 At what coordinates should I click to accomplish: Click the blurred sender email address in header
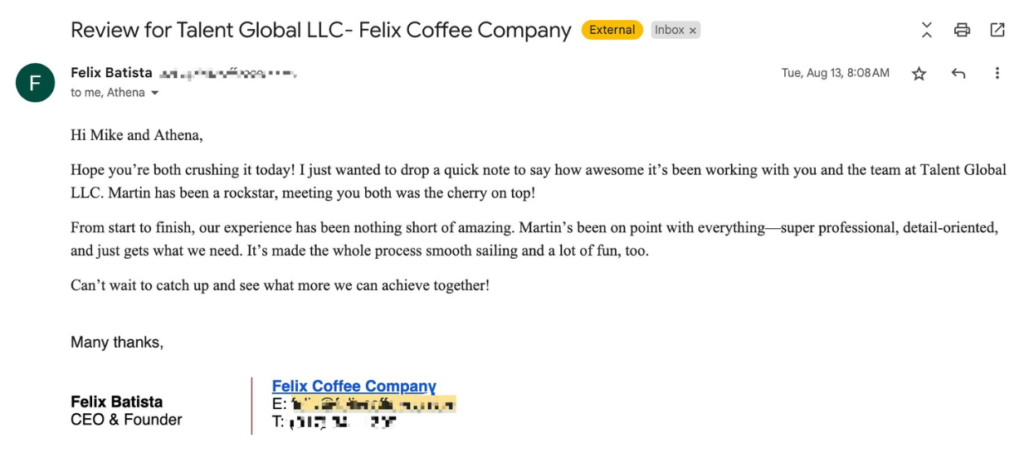(x=228, y=74)
